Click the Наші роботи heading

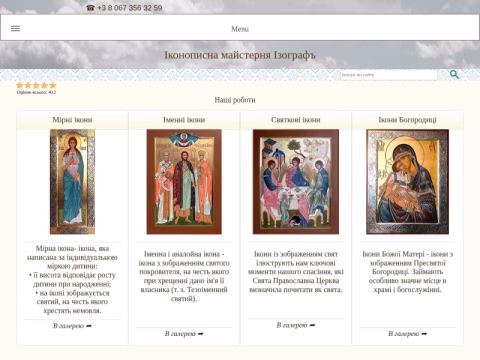235,100
